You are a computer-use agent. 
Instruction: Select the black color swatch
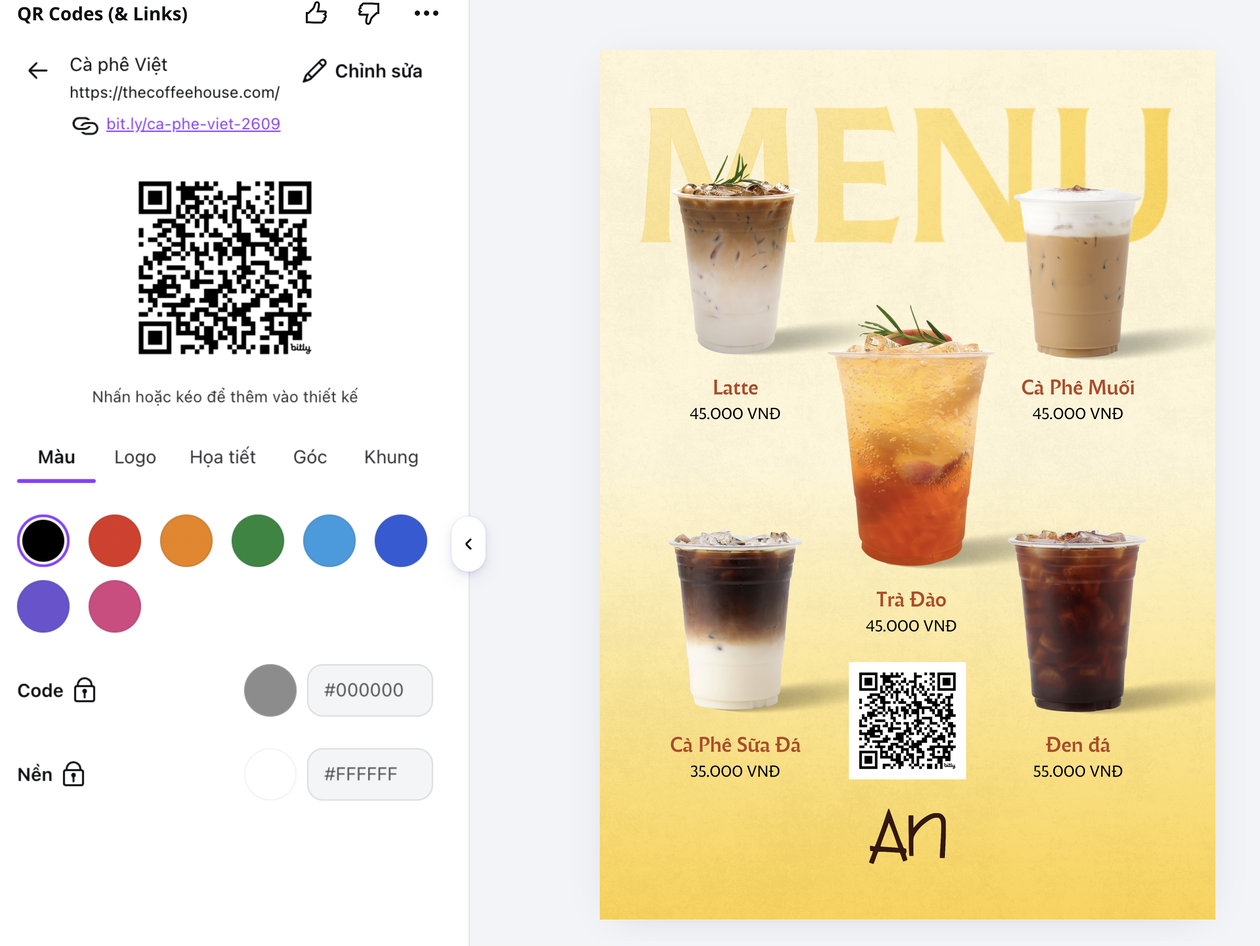(x=43, y=541)
